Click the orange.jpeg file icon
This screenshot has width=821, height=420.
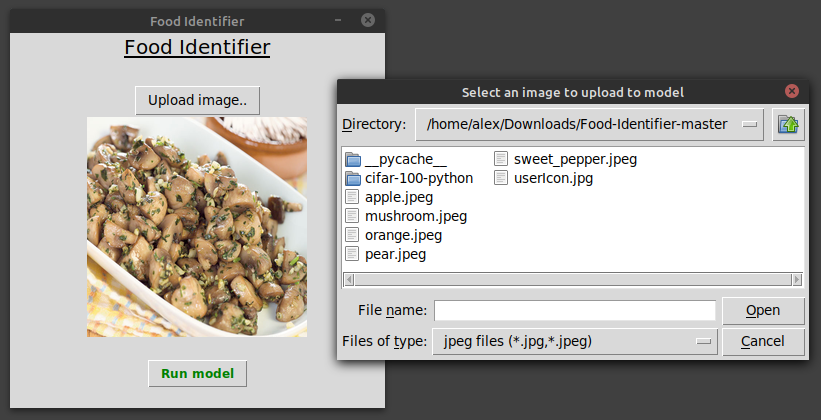tap(352, 236)
